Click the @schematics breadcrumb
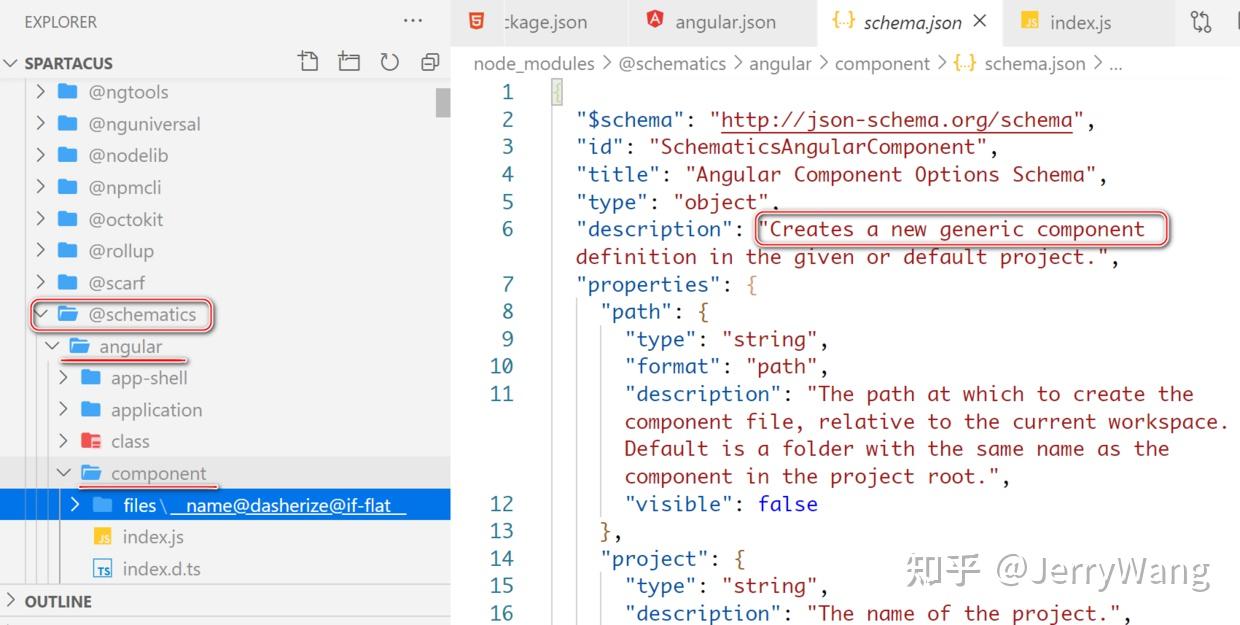The width and height of the screenshot is (1240, 625). click(x=672, y=63)
